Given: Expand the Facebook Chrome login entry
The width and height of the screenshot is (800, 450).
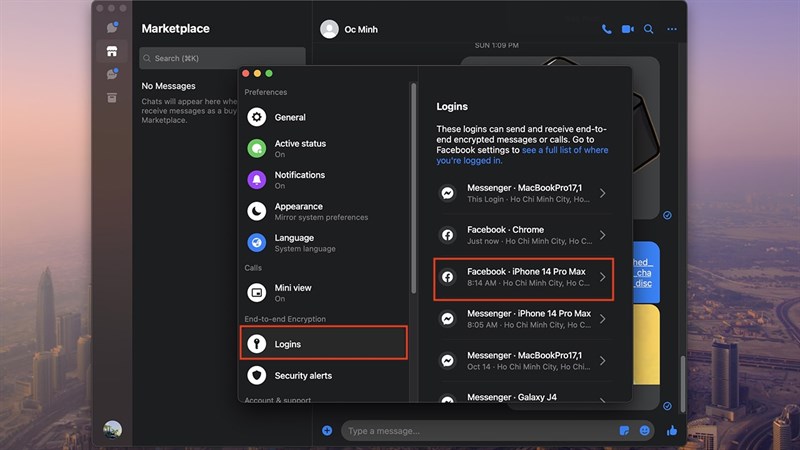Looking at the screenshot, I should (x=523, y=235).
